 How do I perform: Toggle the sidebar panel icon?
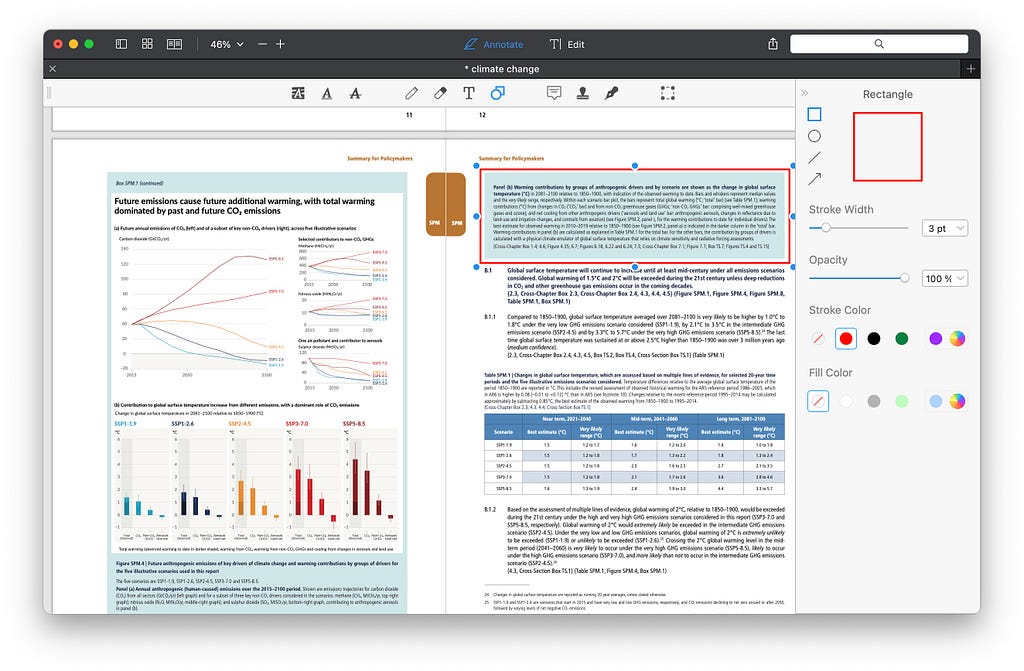[121, 44]
